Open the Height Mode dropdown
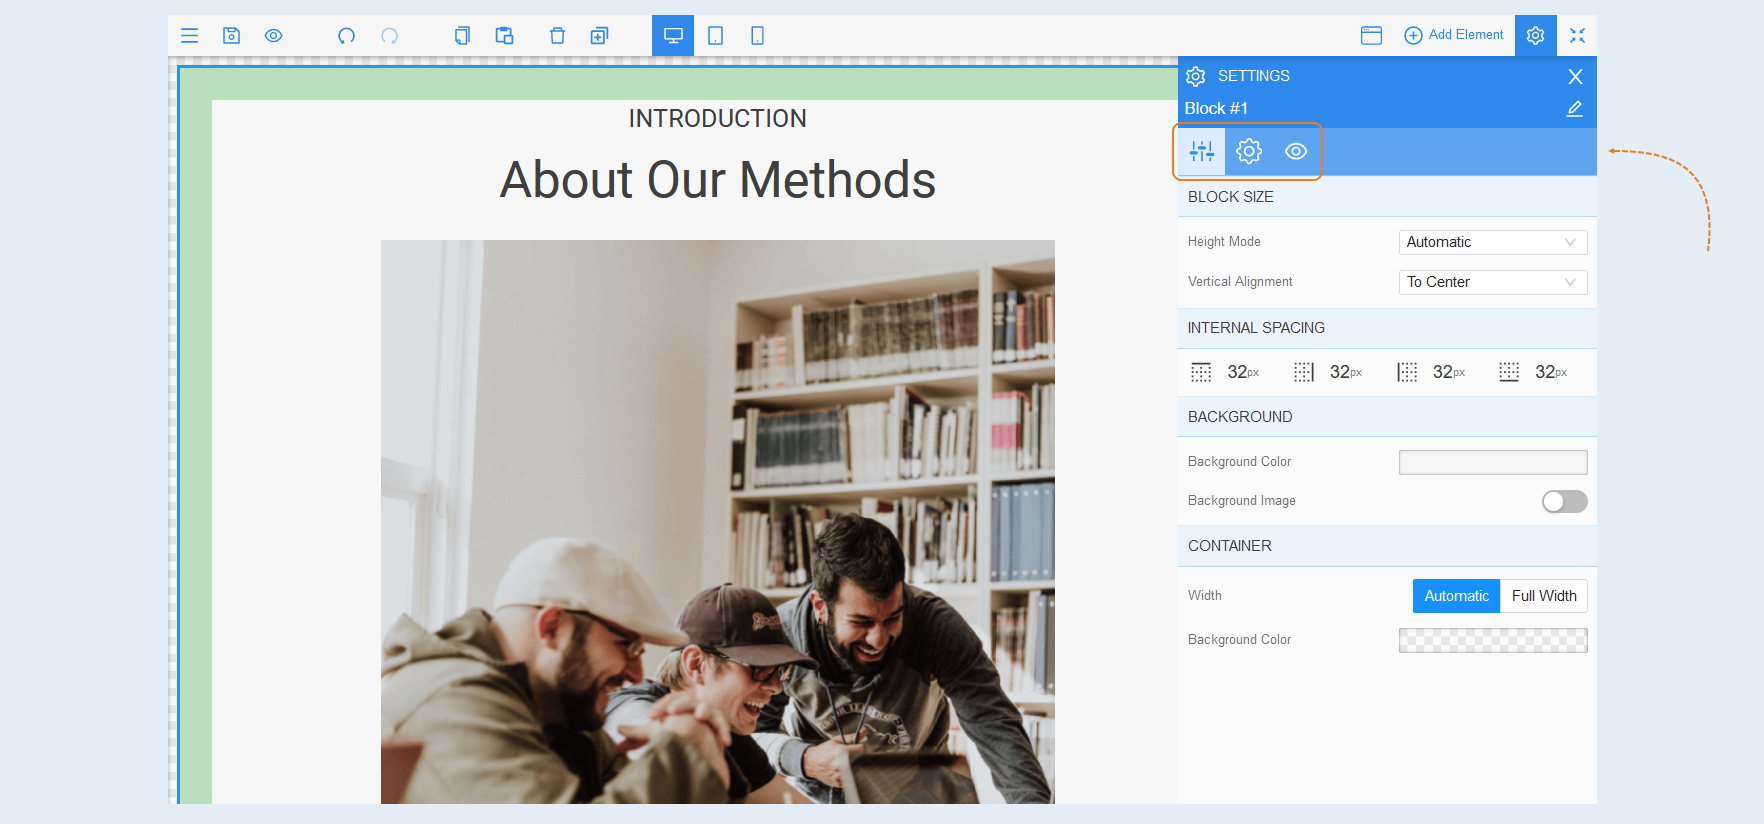 1492,242
